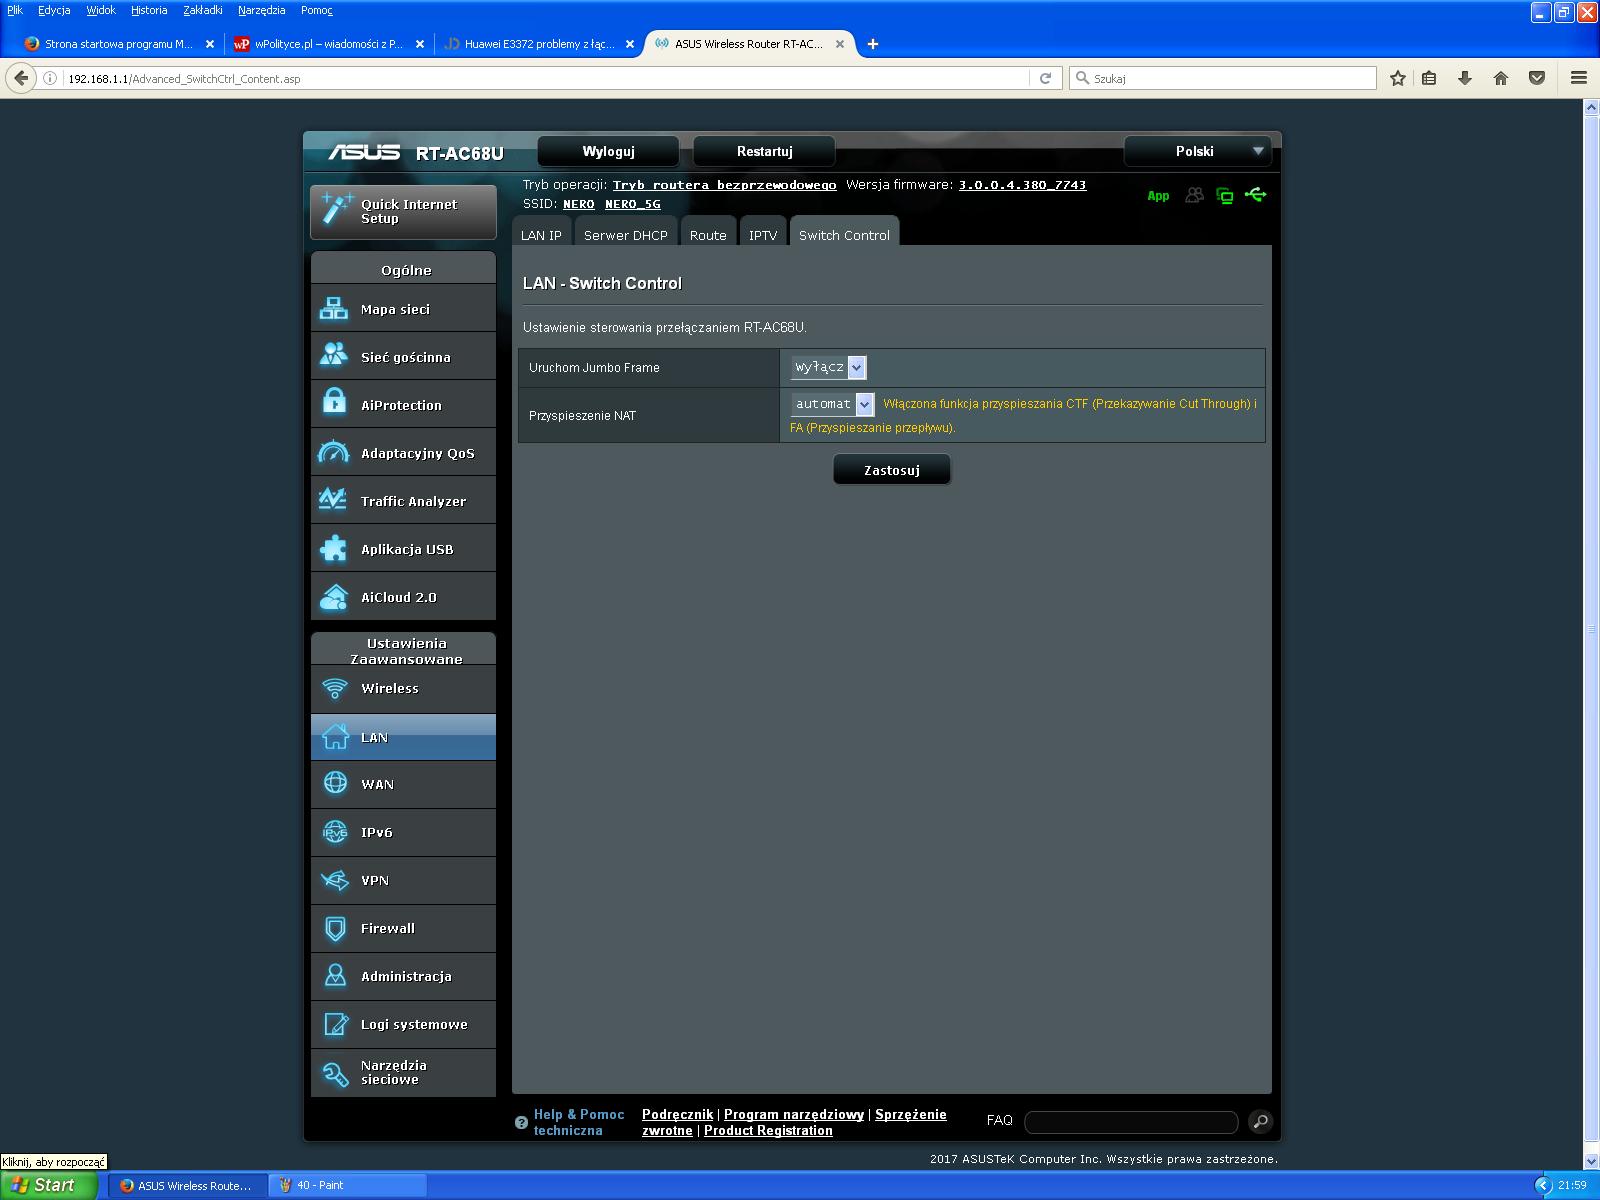The image size is (1600, 1200).
Task: Switch to the IPTV tab
Action: tap(762, 235)
